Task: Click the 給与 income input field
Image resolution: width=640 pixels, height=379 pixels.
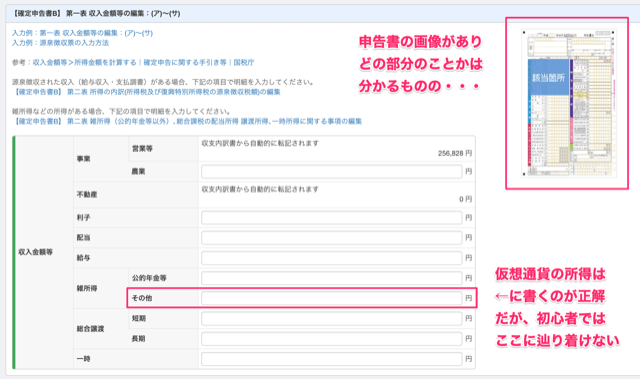Action: pos(331,258)
